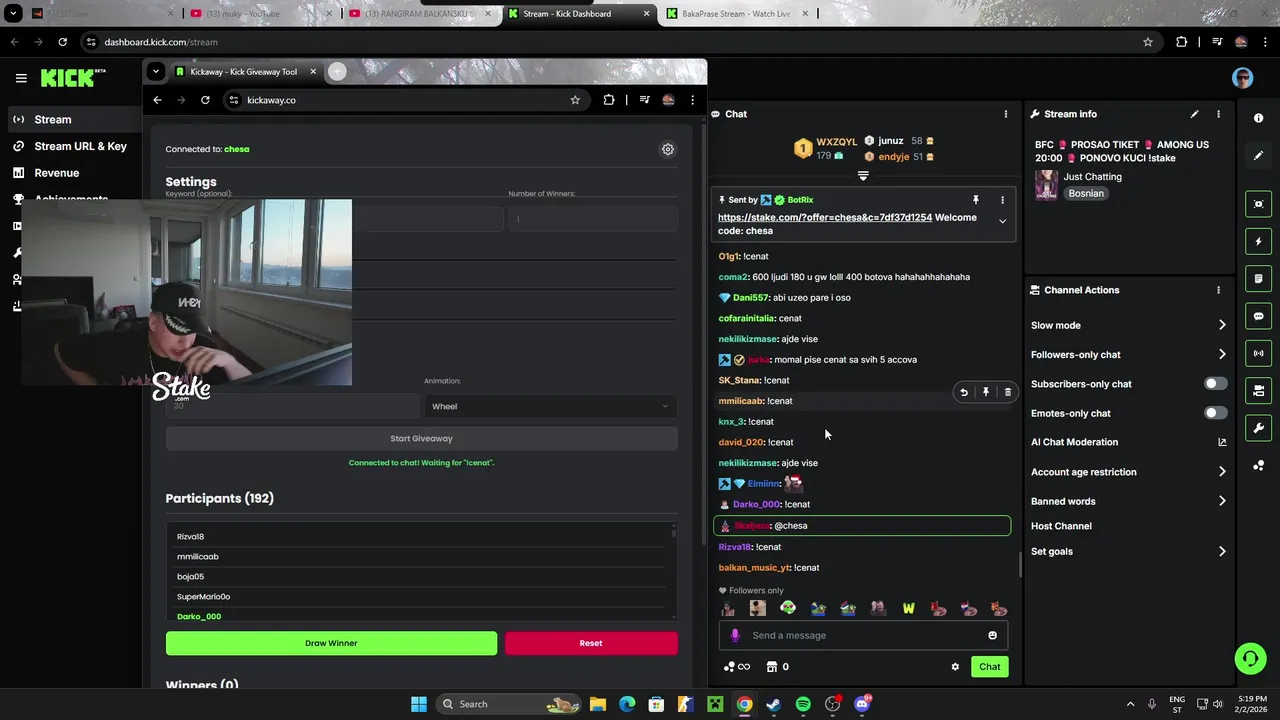Open Kickaway settings gear icon
Viewport: 1280px width, 720px height.
click(x=668, y=149)
